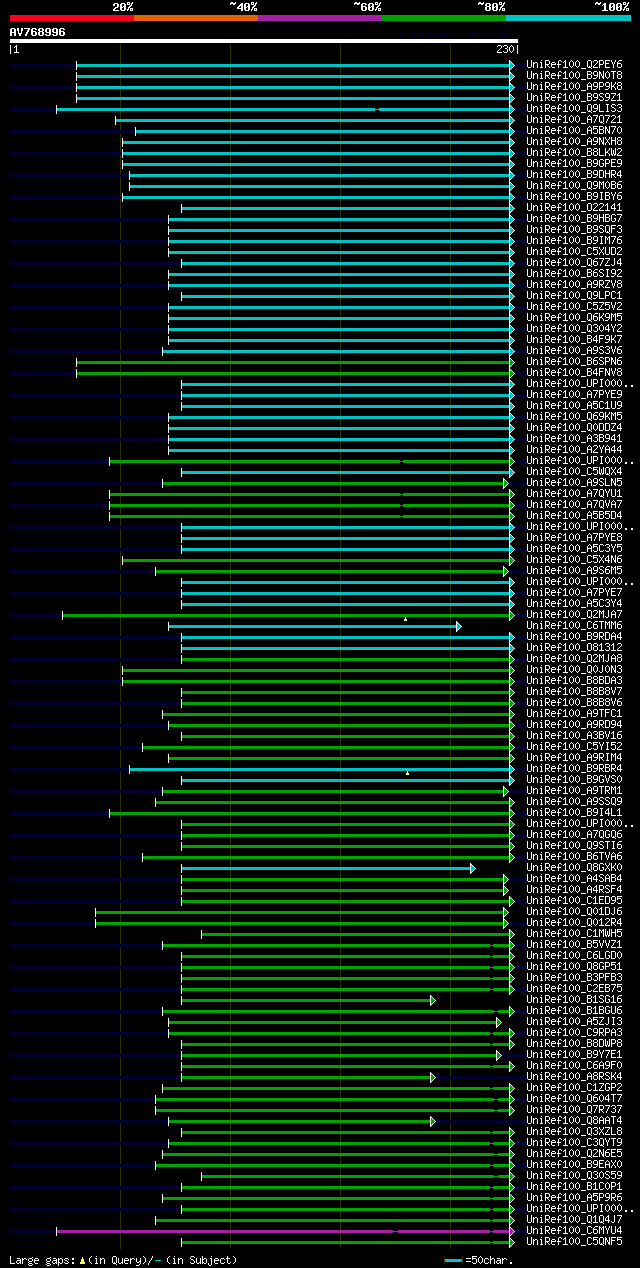Click UniRef100_B9RBR4 label
This screenshot has width=640, height=1268.
[x=574, y=769]
